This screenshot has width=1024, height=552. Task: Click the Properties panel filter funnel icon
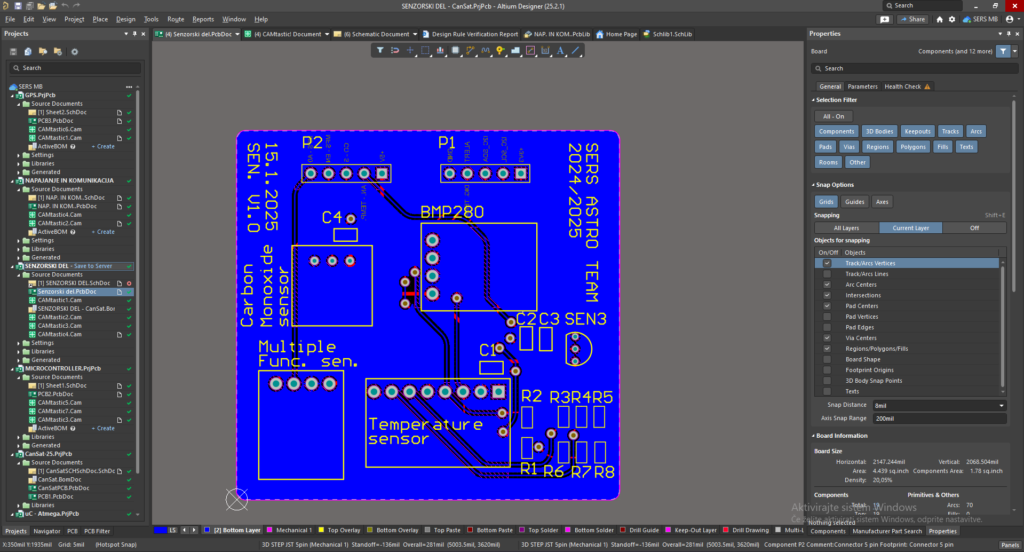point(1004,50)
